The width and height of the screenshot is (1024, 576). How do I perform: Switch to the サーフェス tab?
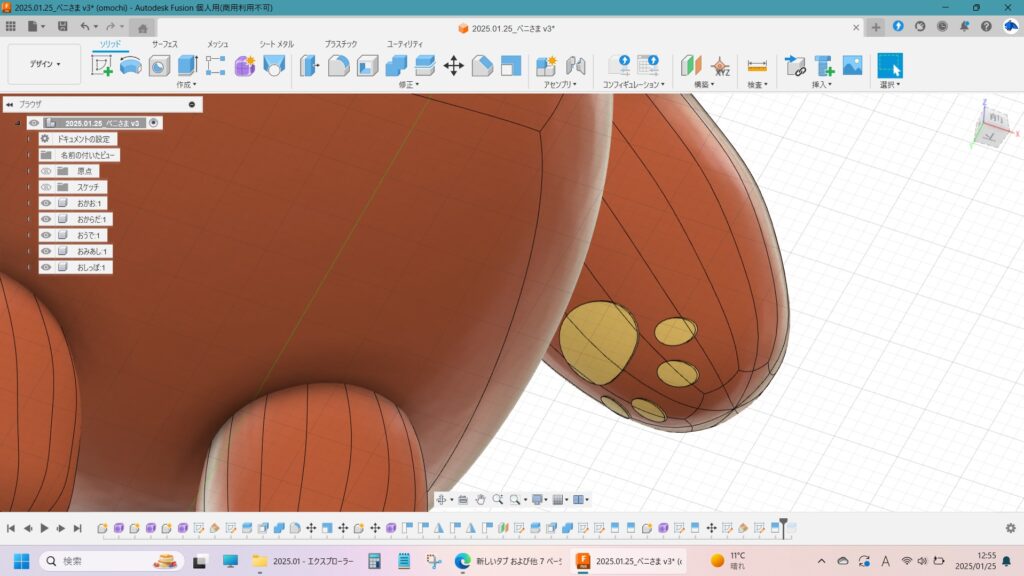pos(164,44)
